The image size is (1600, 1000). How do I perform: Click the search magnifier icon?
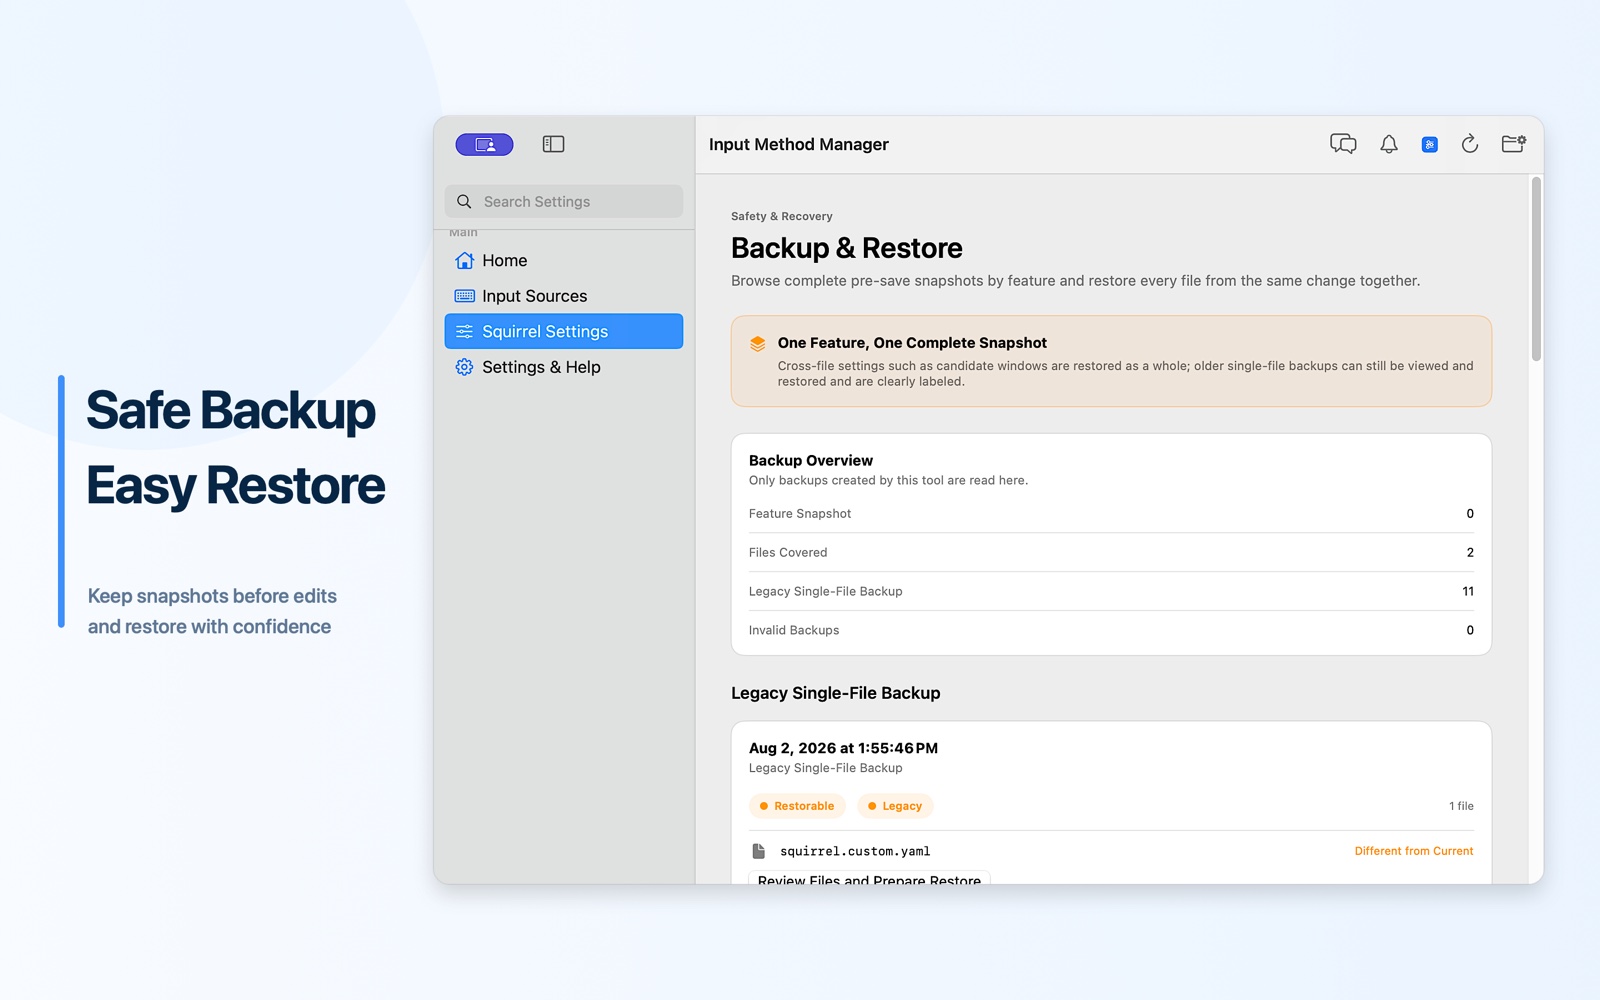[x=464, y=202]
